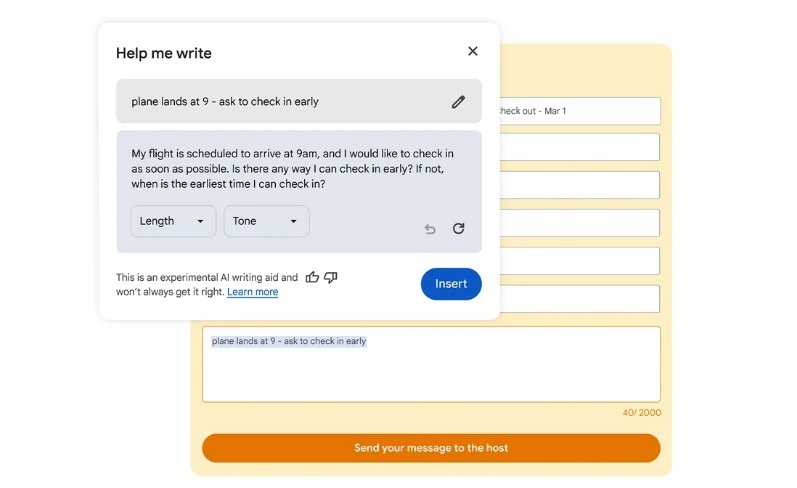Click the generated flight check-in draft text
The width and height of the screenshot is (797, 488).
292,168
